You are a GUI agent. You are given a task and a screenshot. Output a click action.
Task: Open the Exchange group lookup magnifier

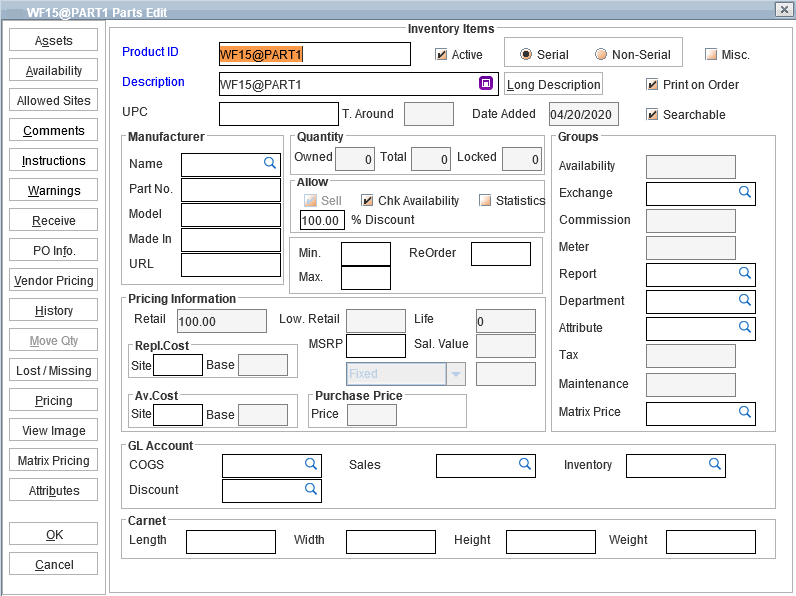tap(744, 192)
